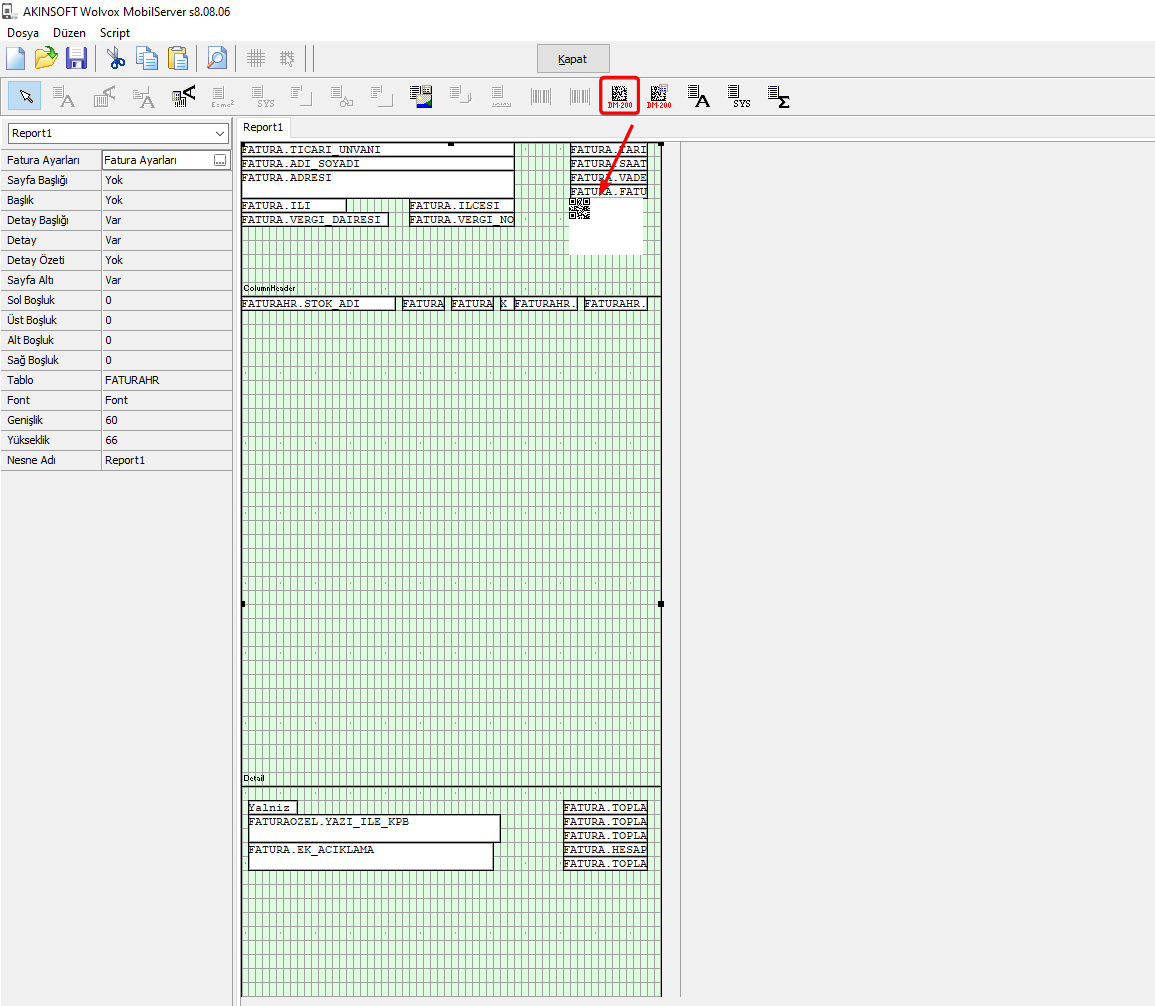Select the FATURA.VERGI_DAIRESI field

tap(315, 219)
